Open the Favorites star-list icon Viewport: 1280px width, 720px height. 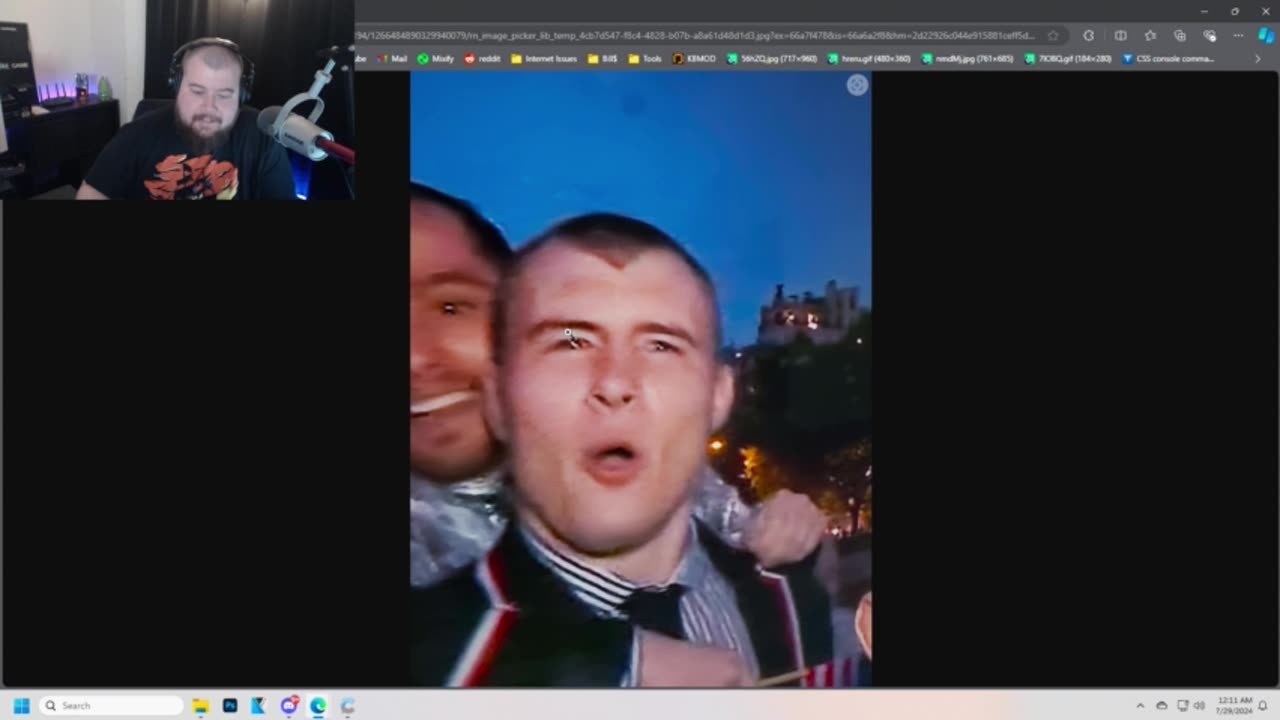(1151, 35)
